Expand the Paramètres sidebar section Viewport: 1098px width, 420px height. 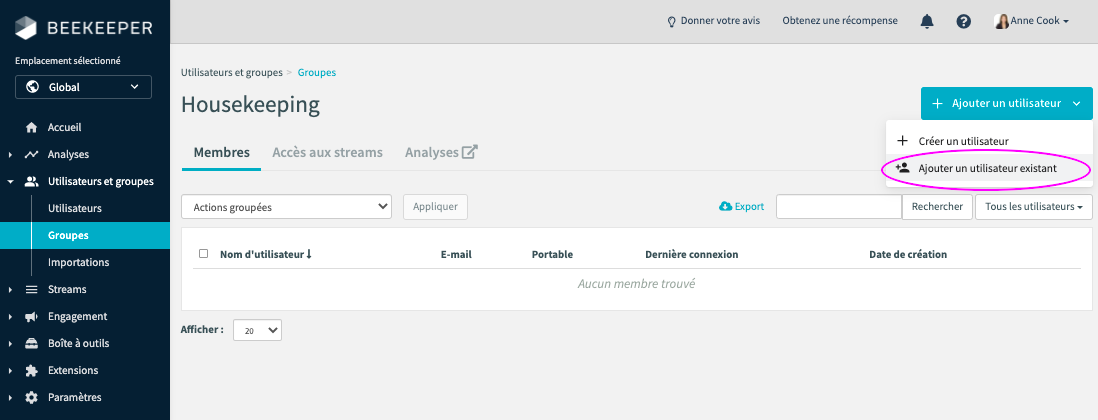click(10, 398)
